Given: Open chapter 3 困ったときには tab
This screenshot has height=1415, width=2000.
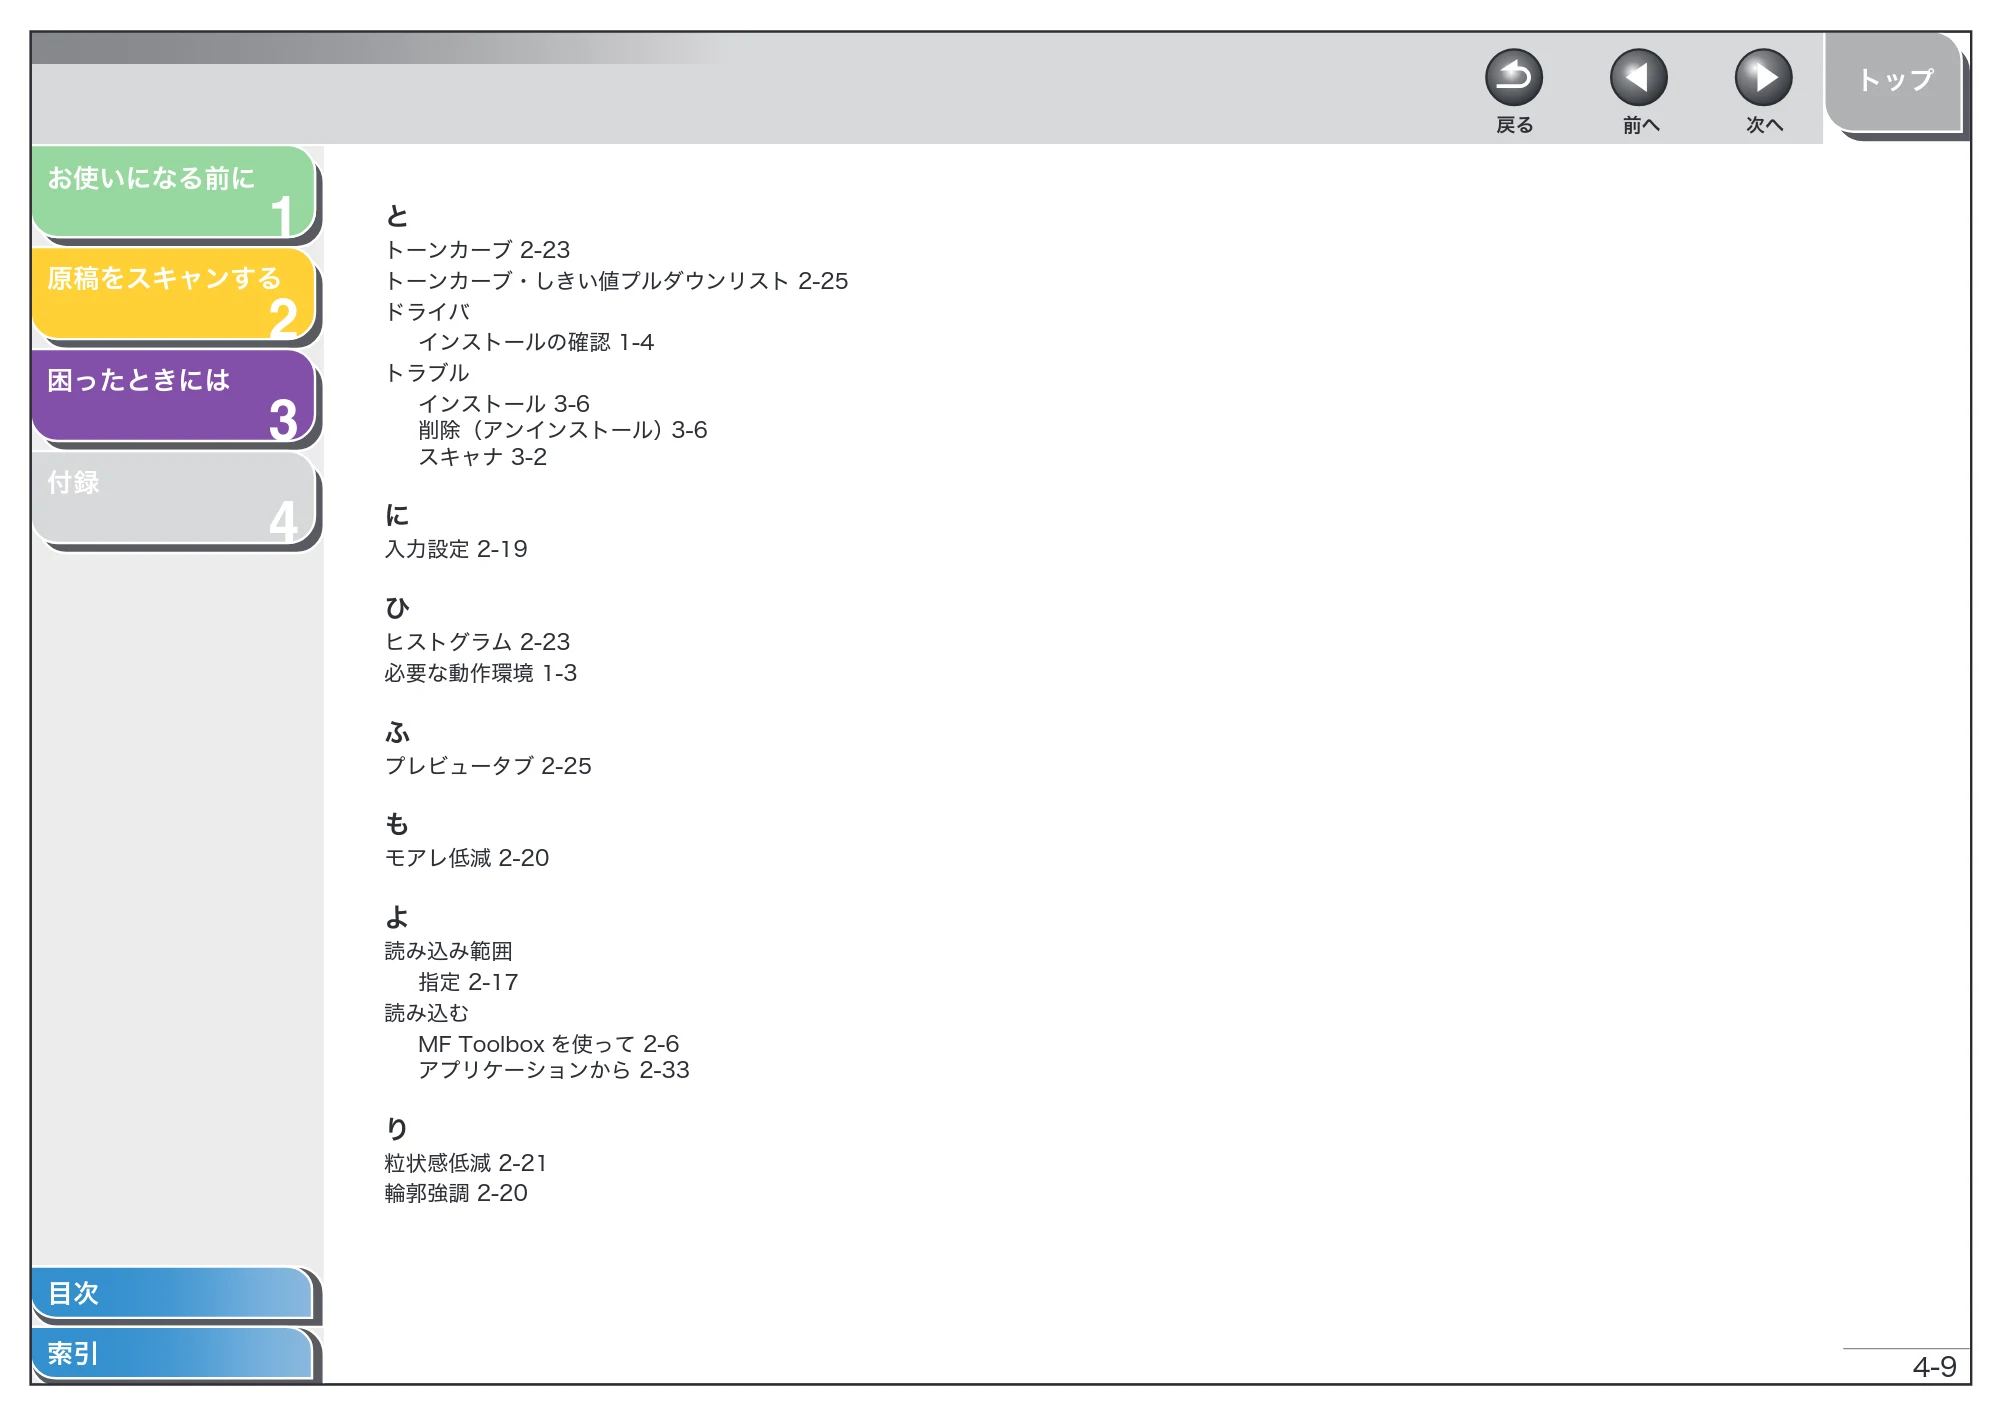Looking at the screenshot, I should 174,396.
